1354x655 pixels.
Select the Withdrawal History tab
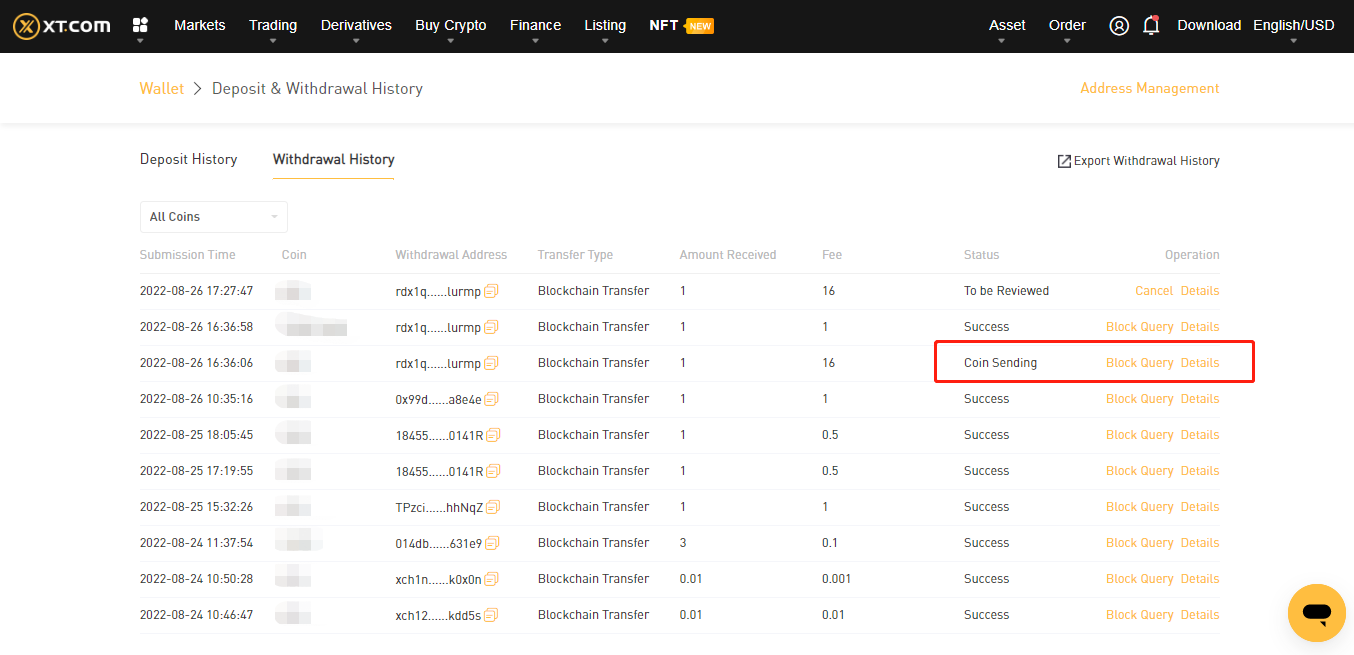333,159
